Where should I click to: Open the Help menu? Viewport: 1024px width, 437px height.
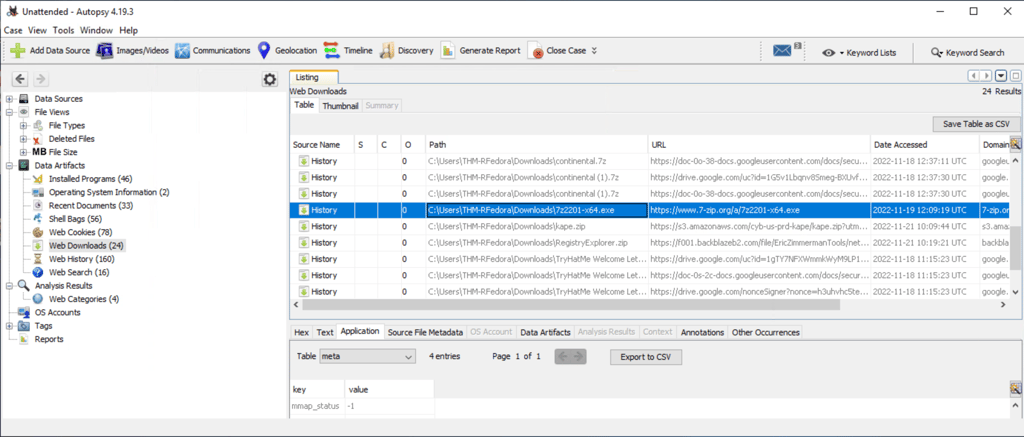(x=129, y=30)
